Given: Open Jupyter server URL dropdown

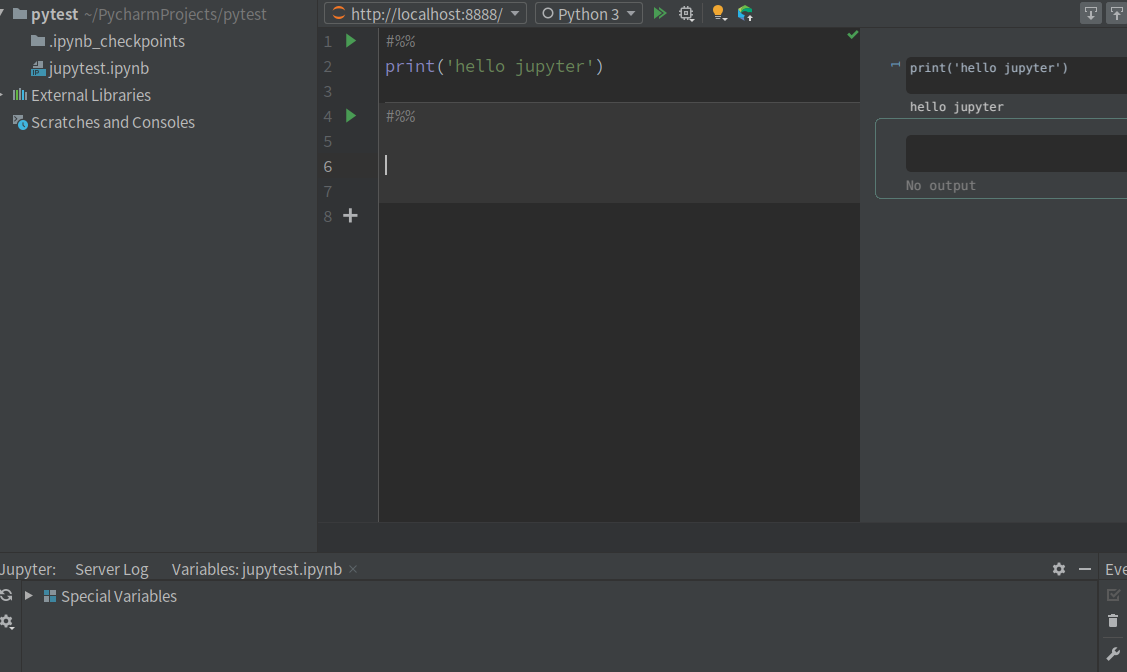Looking at the screenshot, I should [426, 13].
